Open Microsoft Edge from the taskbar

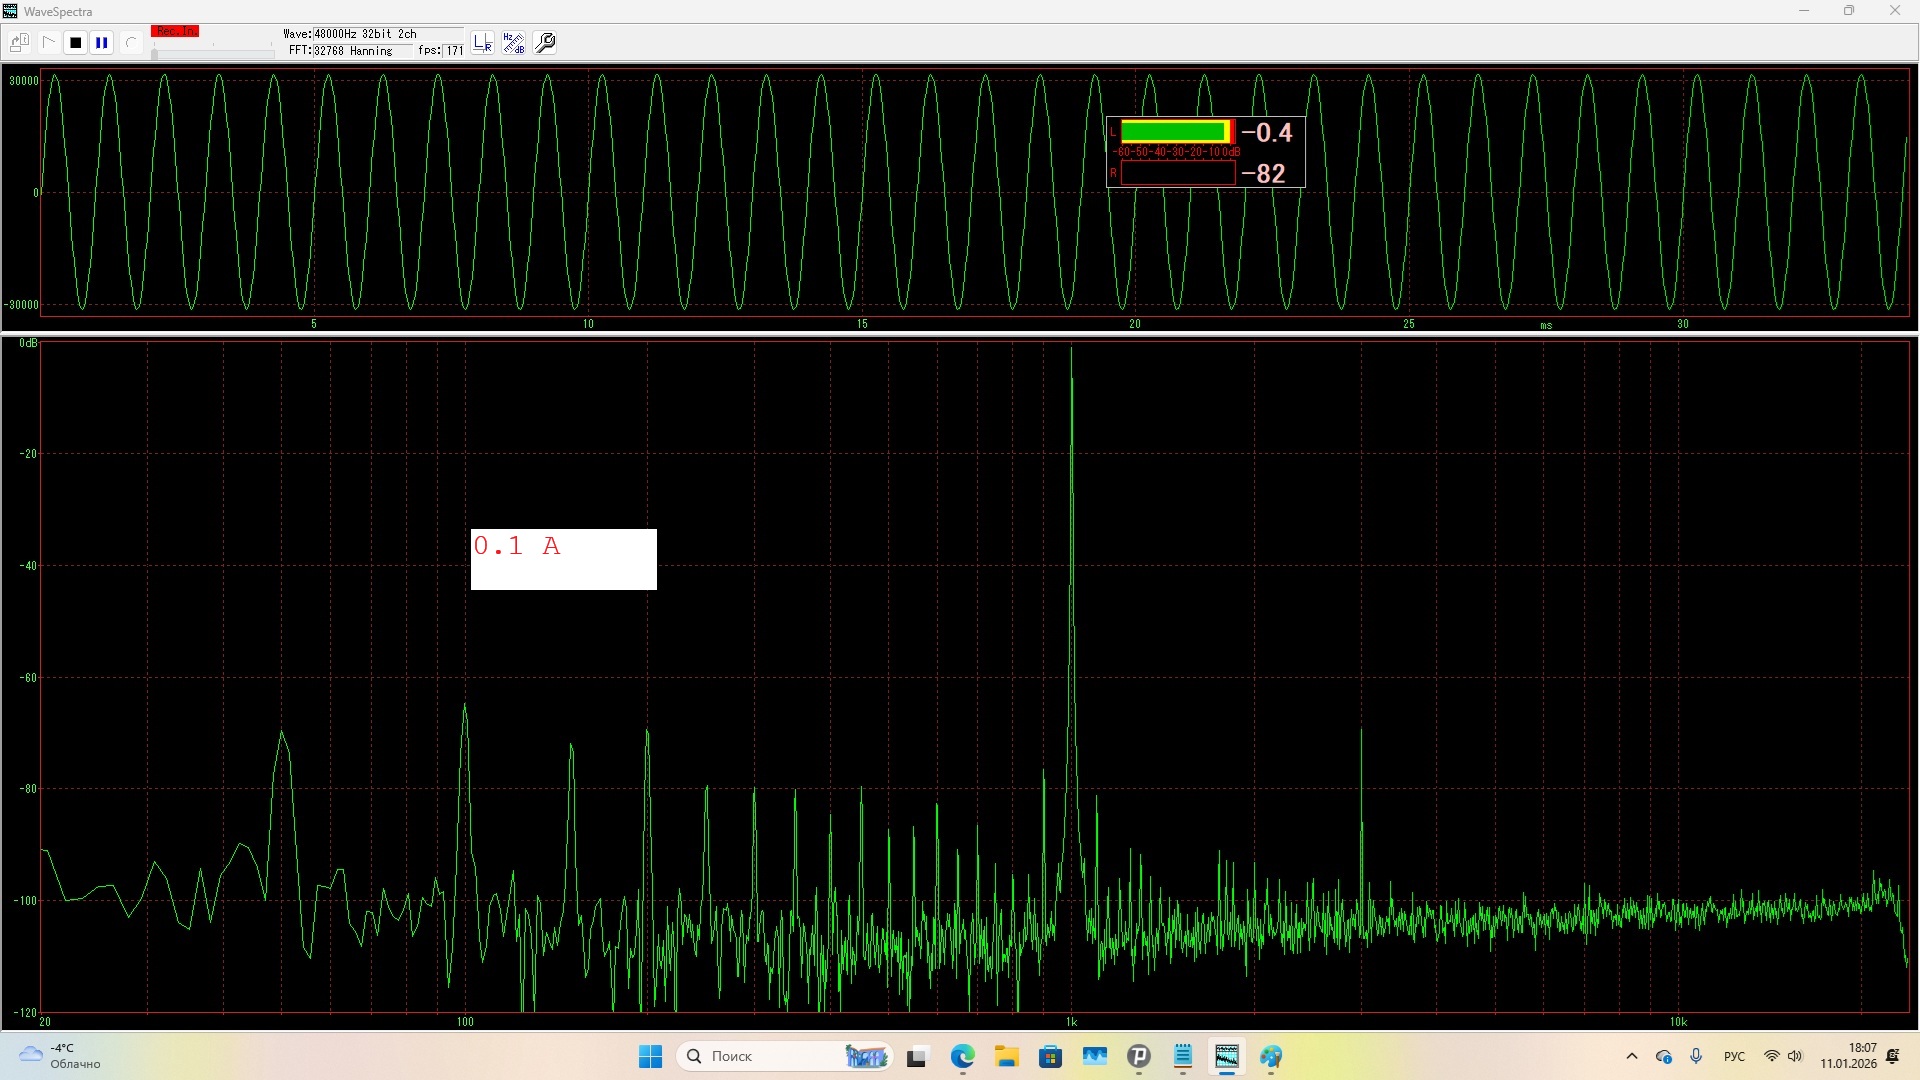pos(962,1056)
